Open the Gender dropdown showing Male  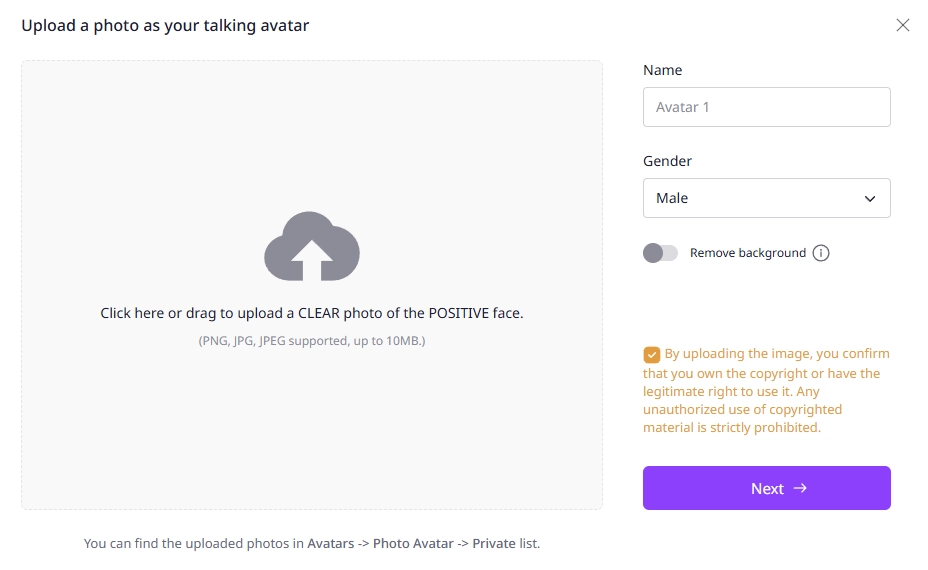pos(766,198)
